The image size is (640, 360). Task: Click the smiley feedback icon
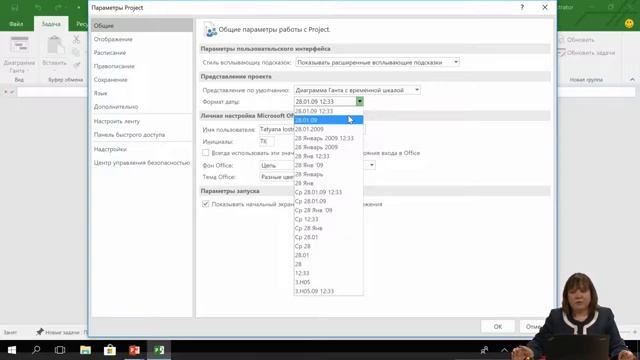[x=629, y=24]
